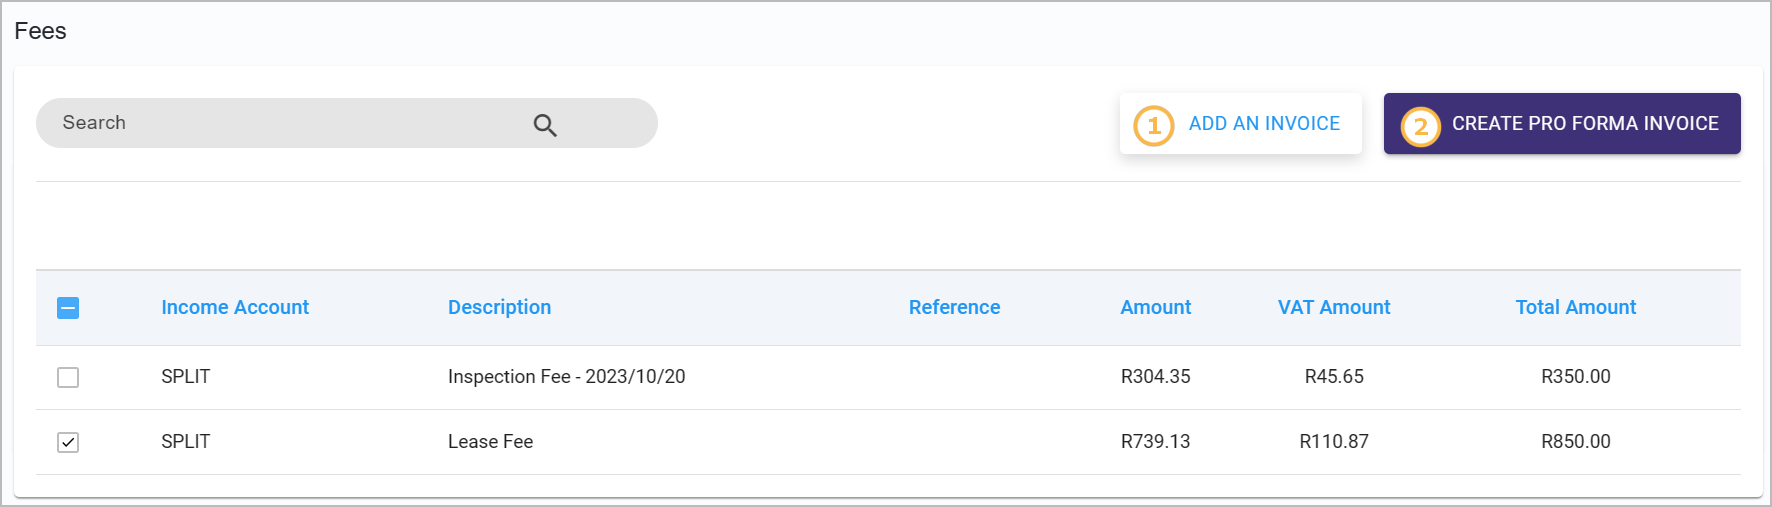
Task: Toggle the select-all header checkbox
Action: pos(68,308)
